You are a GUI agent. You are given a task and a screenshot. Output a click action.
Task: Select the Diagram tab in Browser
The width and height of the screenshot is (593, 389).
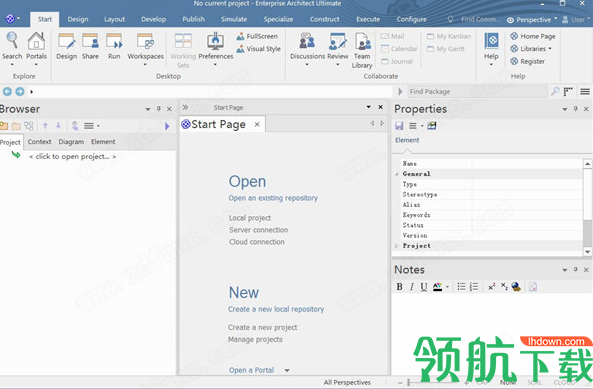click(71, 142)
